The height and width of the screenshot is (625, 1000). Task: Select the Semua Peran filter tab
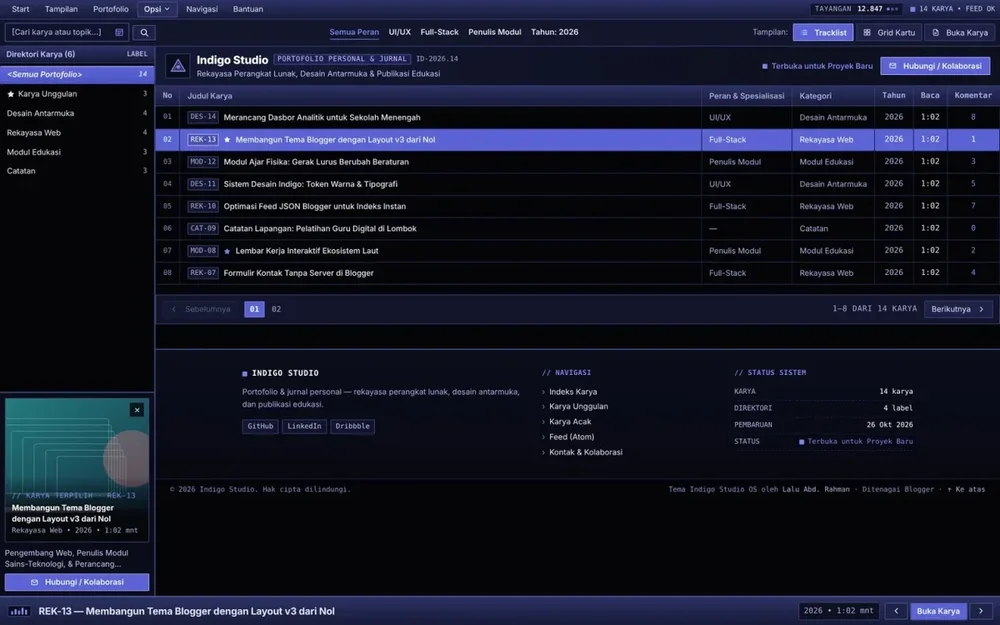click(x=354, y=32)
